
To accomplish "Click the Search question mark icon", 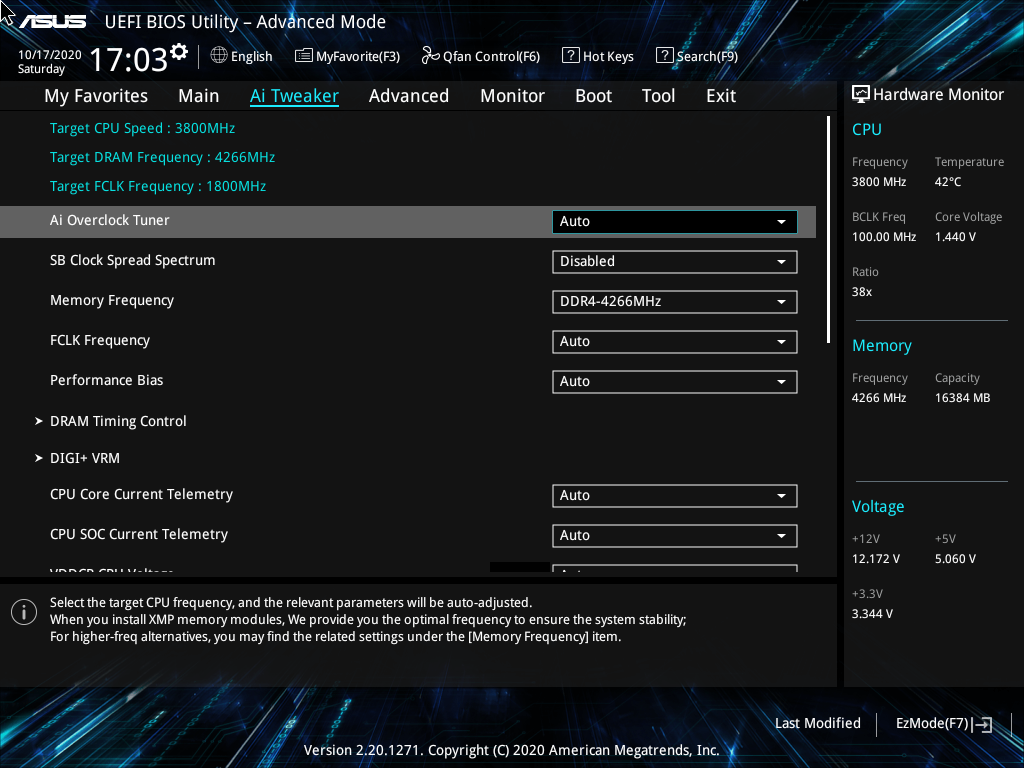I will (664, 56).
